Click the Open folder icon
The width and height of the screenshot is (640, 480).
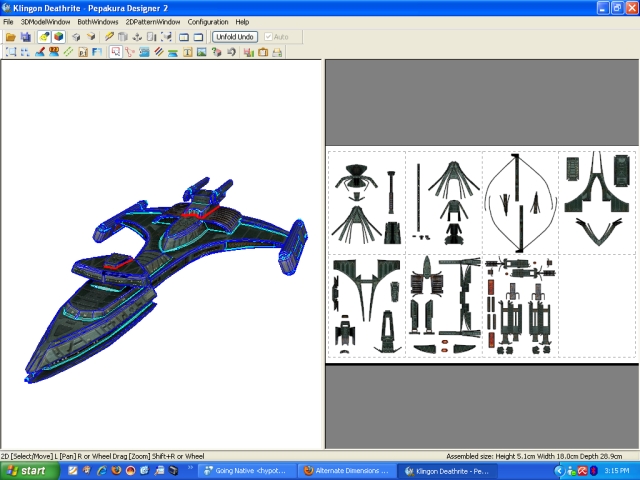pos(11,37)
